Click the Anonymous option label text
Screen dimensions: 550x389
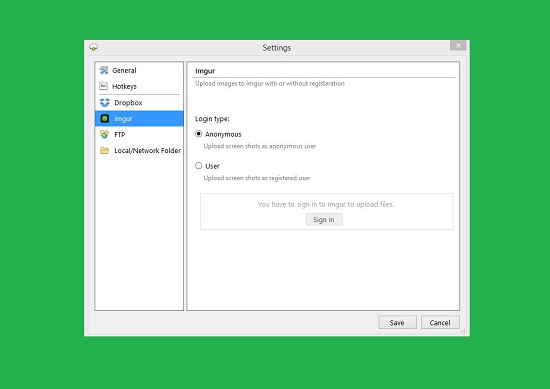pos(223,134)
